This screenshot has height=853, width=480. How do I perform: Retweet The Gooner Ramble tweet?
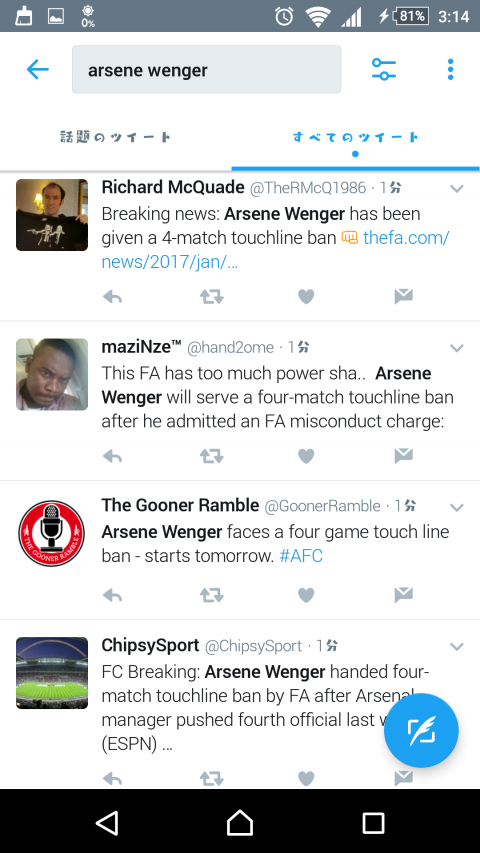point(211,595)
